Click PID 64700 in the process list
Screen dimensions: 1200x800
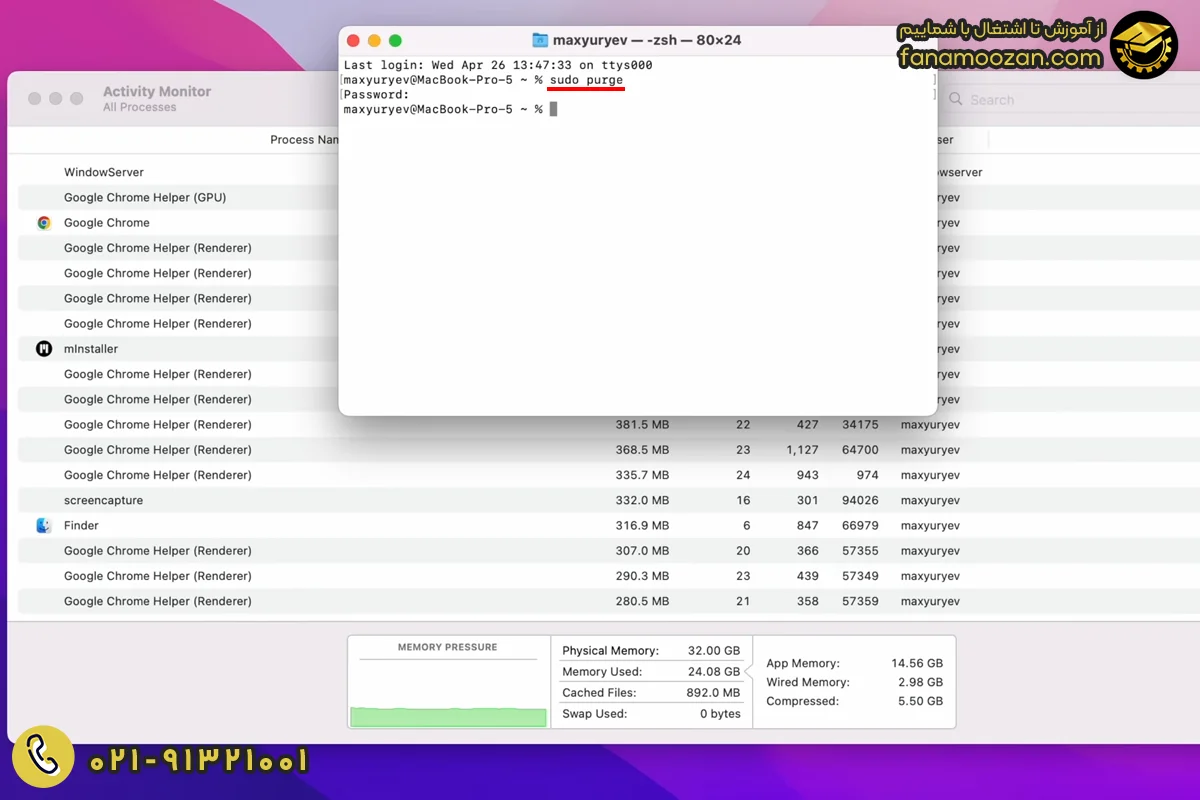(x=860, y=450)
